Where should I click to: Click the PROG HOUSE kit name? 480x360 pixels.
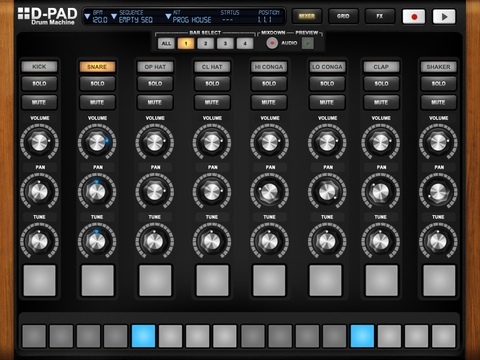pyautogui.click(x=192, y=20)
